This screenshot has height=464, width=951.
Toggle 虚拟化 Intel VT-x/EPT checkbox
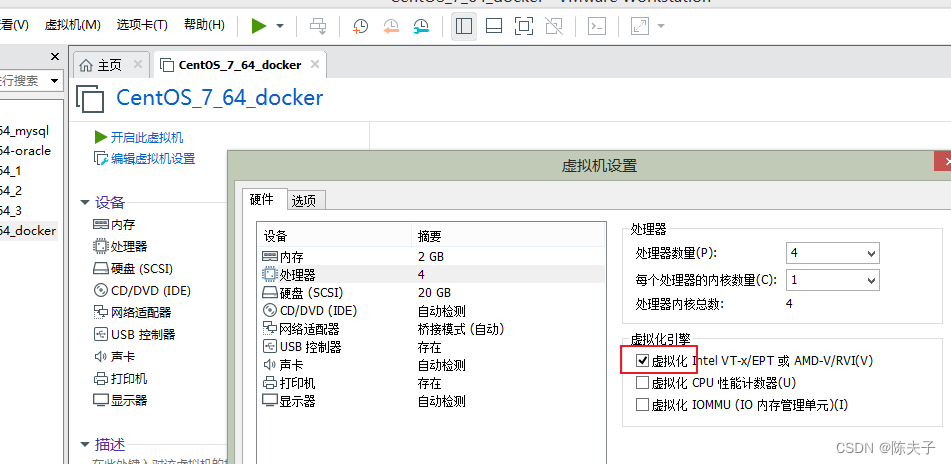point(642,361)
